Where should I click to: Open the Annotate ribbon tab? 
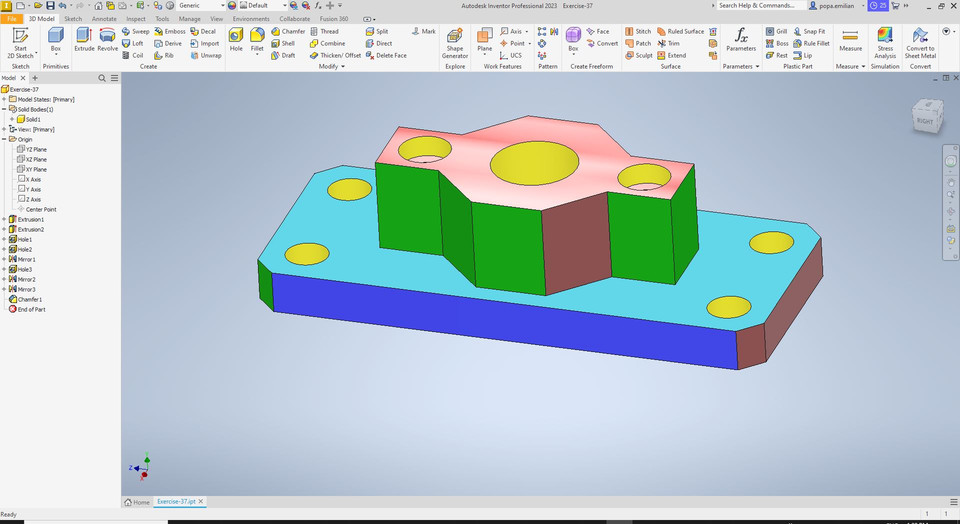click(x=104, y=18)
